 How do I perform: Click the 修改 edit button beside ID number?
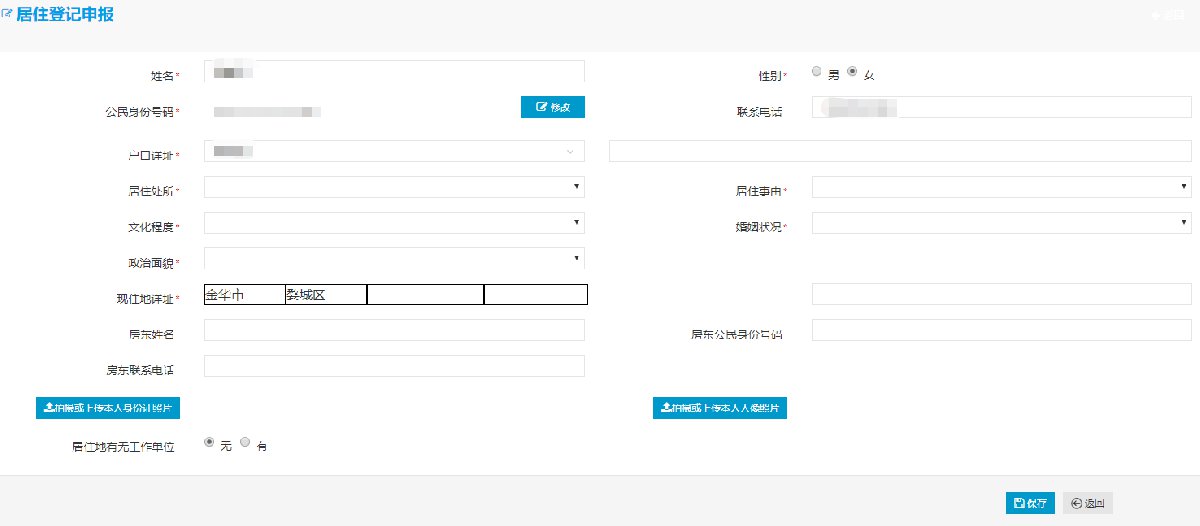click(552, 107)
